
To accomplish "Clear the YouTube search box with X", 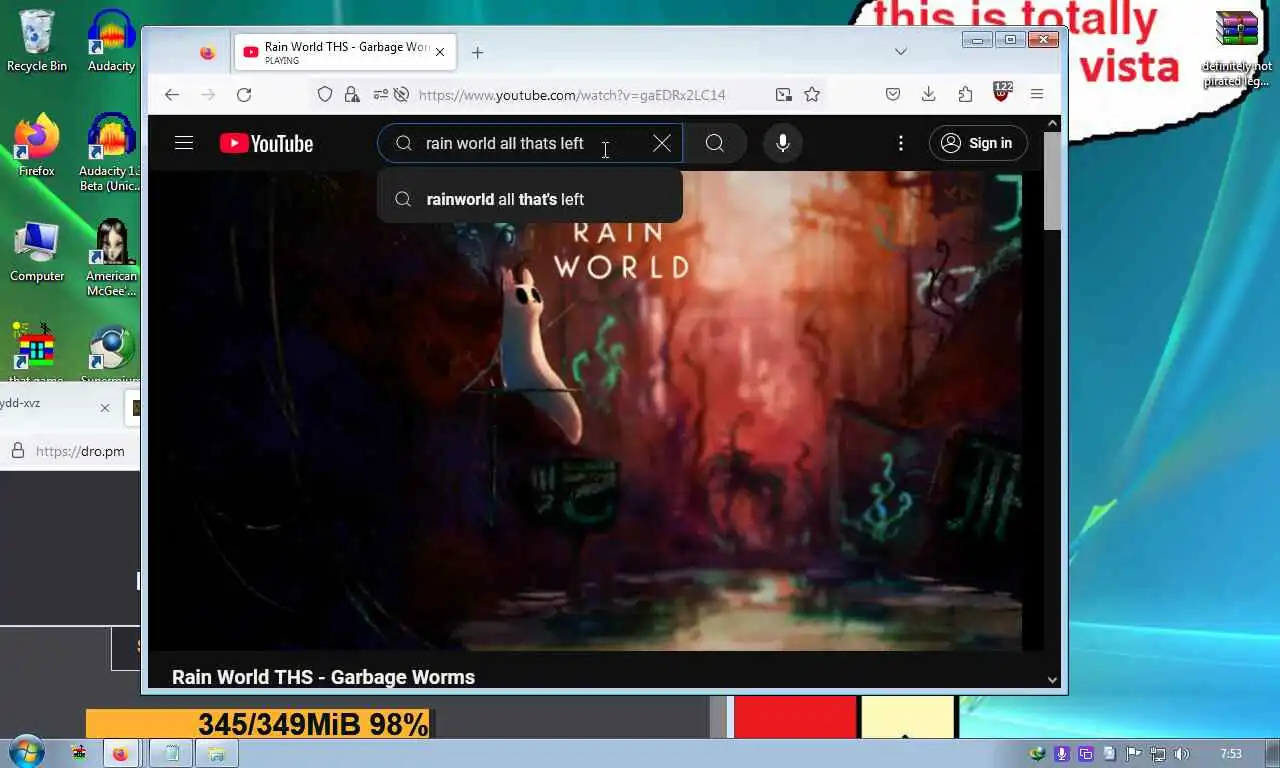I will [x=662, y=143].
